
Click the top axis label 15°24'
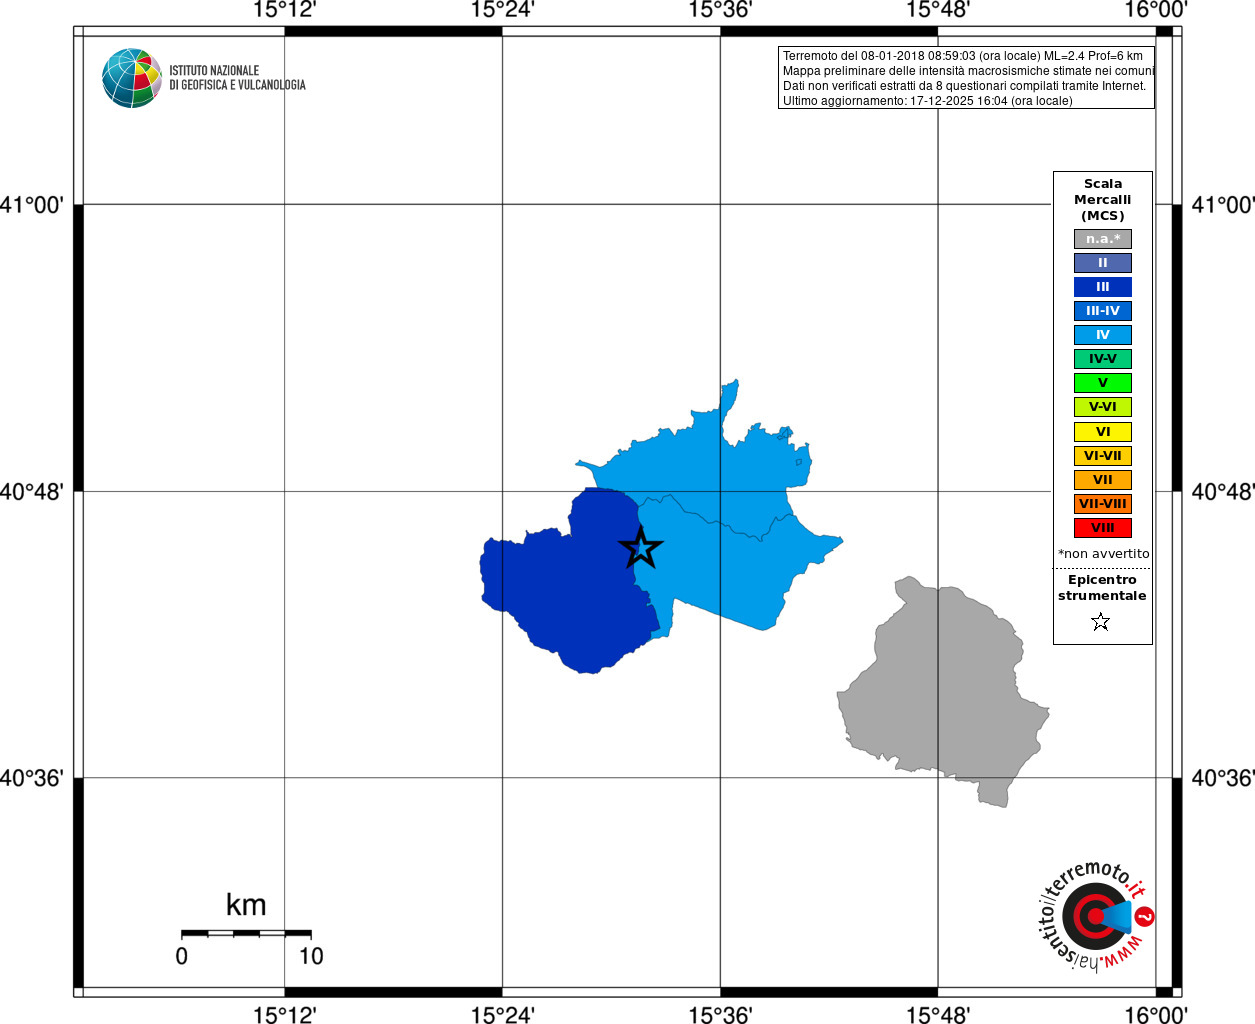click(x=503, y=10)
